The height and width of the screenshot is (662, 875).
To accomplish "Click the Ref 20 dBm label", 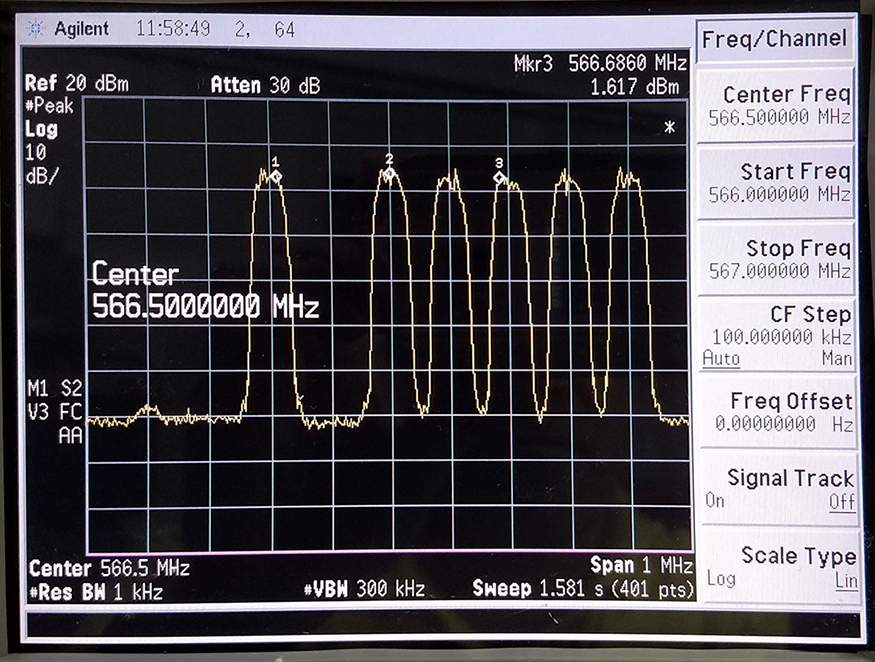I will click(76, 84).
